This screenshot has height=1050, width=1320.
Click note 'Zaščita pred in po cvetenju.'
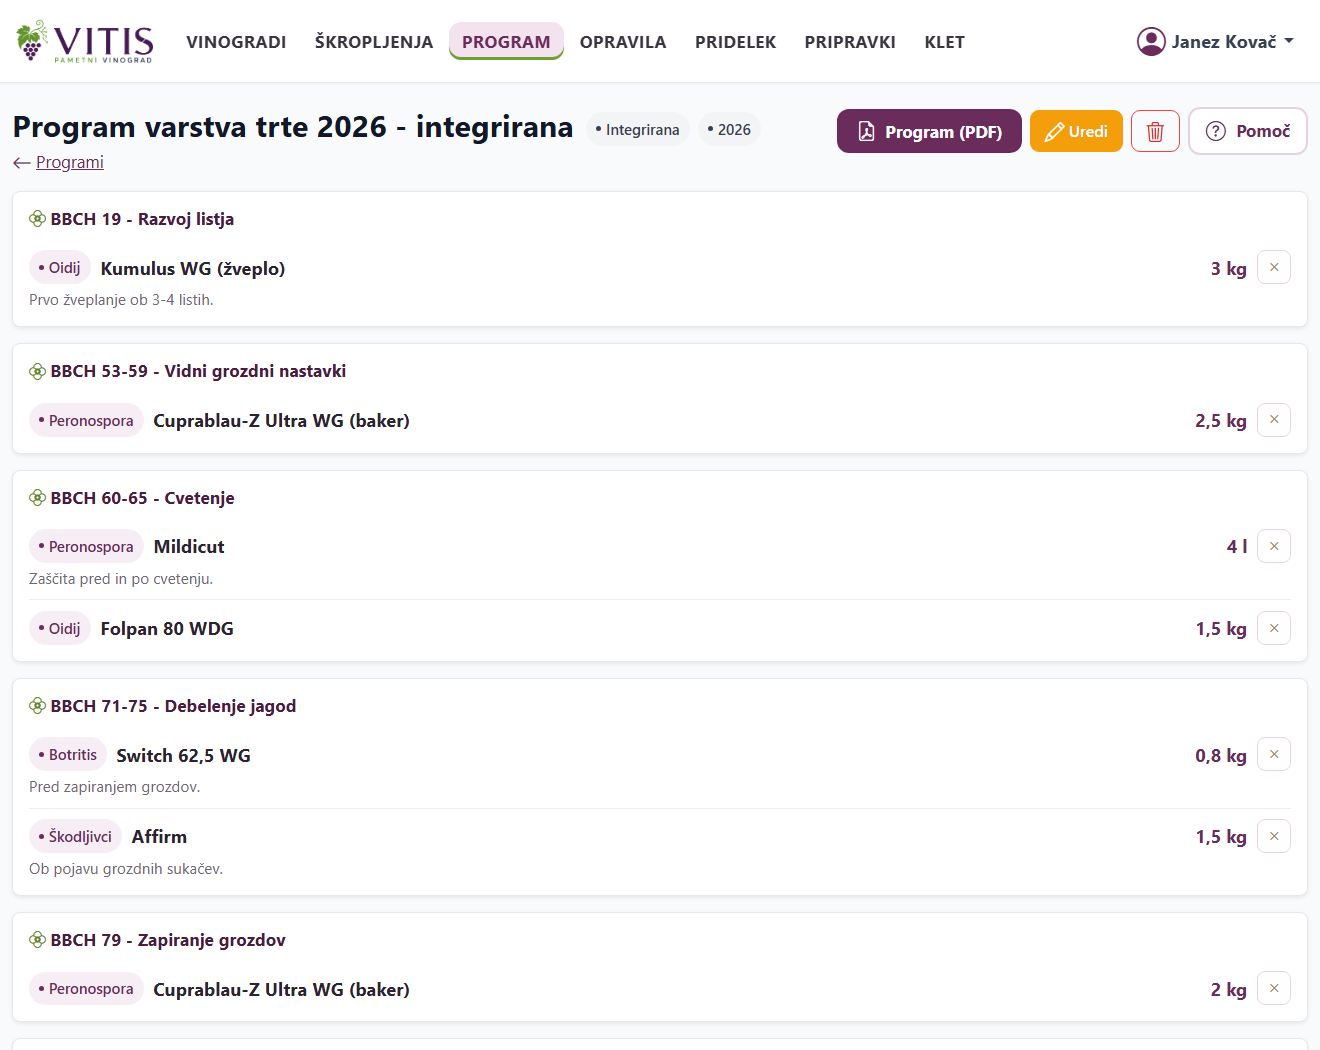pyautogui.click(x=121, y=579)
